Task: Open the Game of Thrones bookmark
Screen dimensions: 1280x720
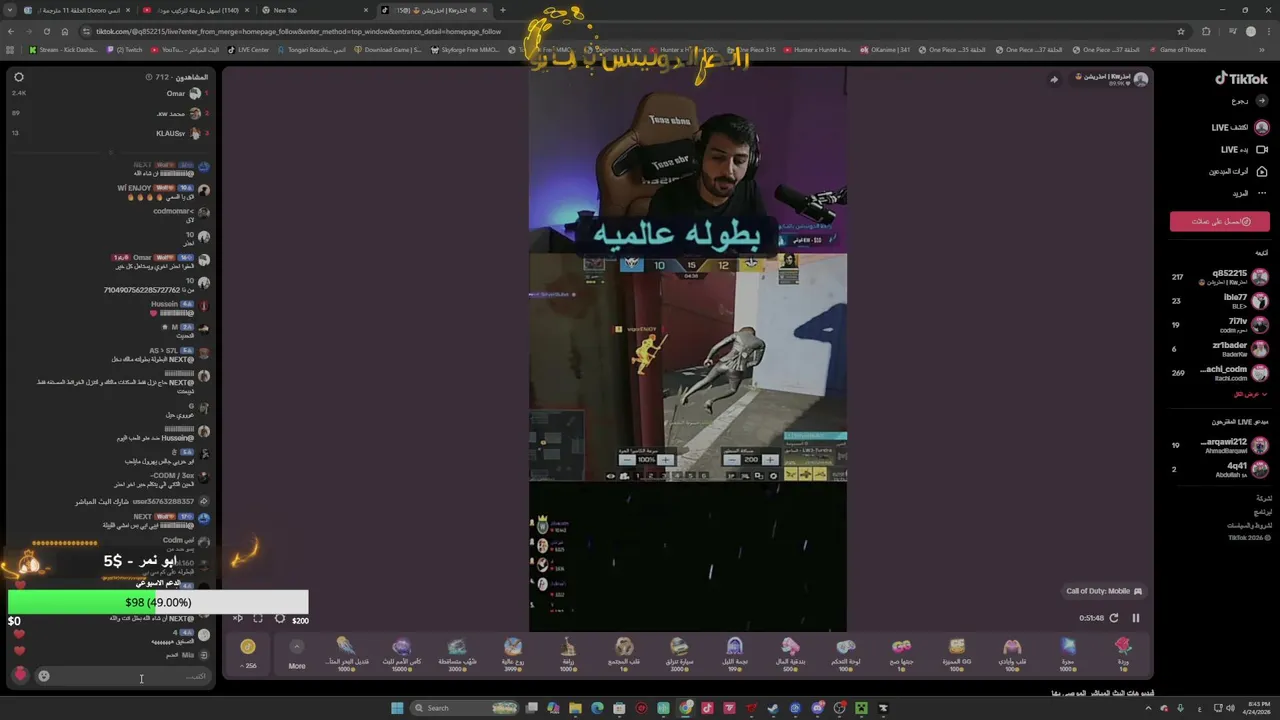Action: point(1177,49)
